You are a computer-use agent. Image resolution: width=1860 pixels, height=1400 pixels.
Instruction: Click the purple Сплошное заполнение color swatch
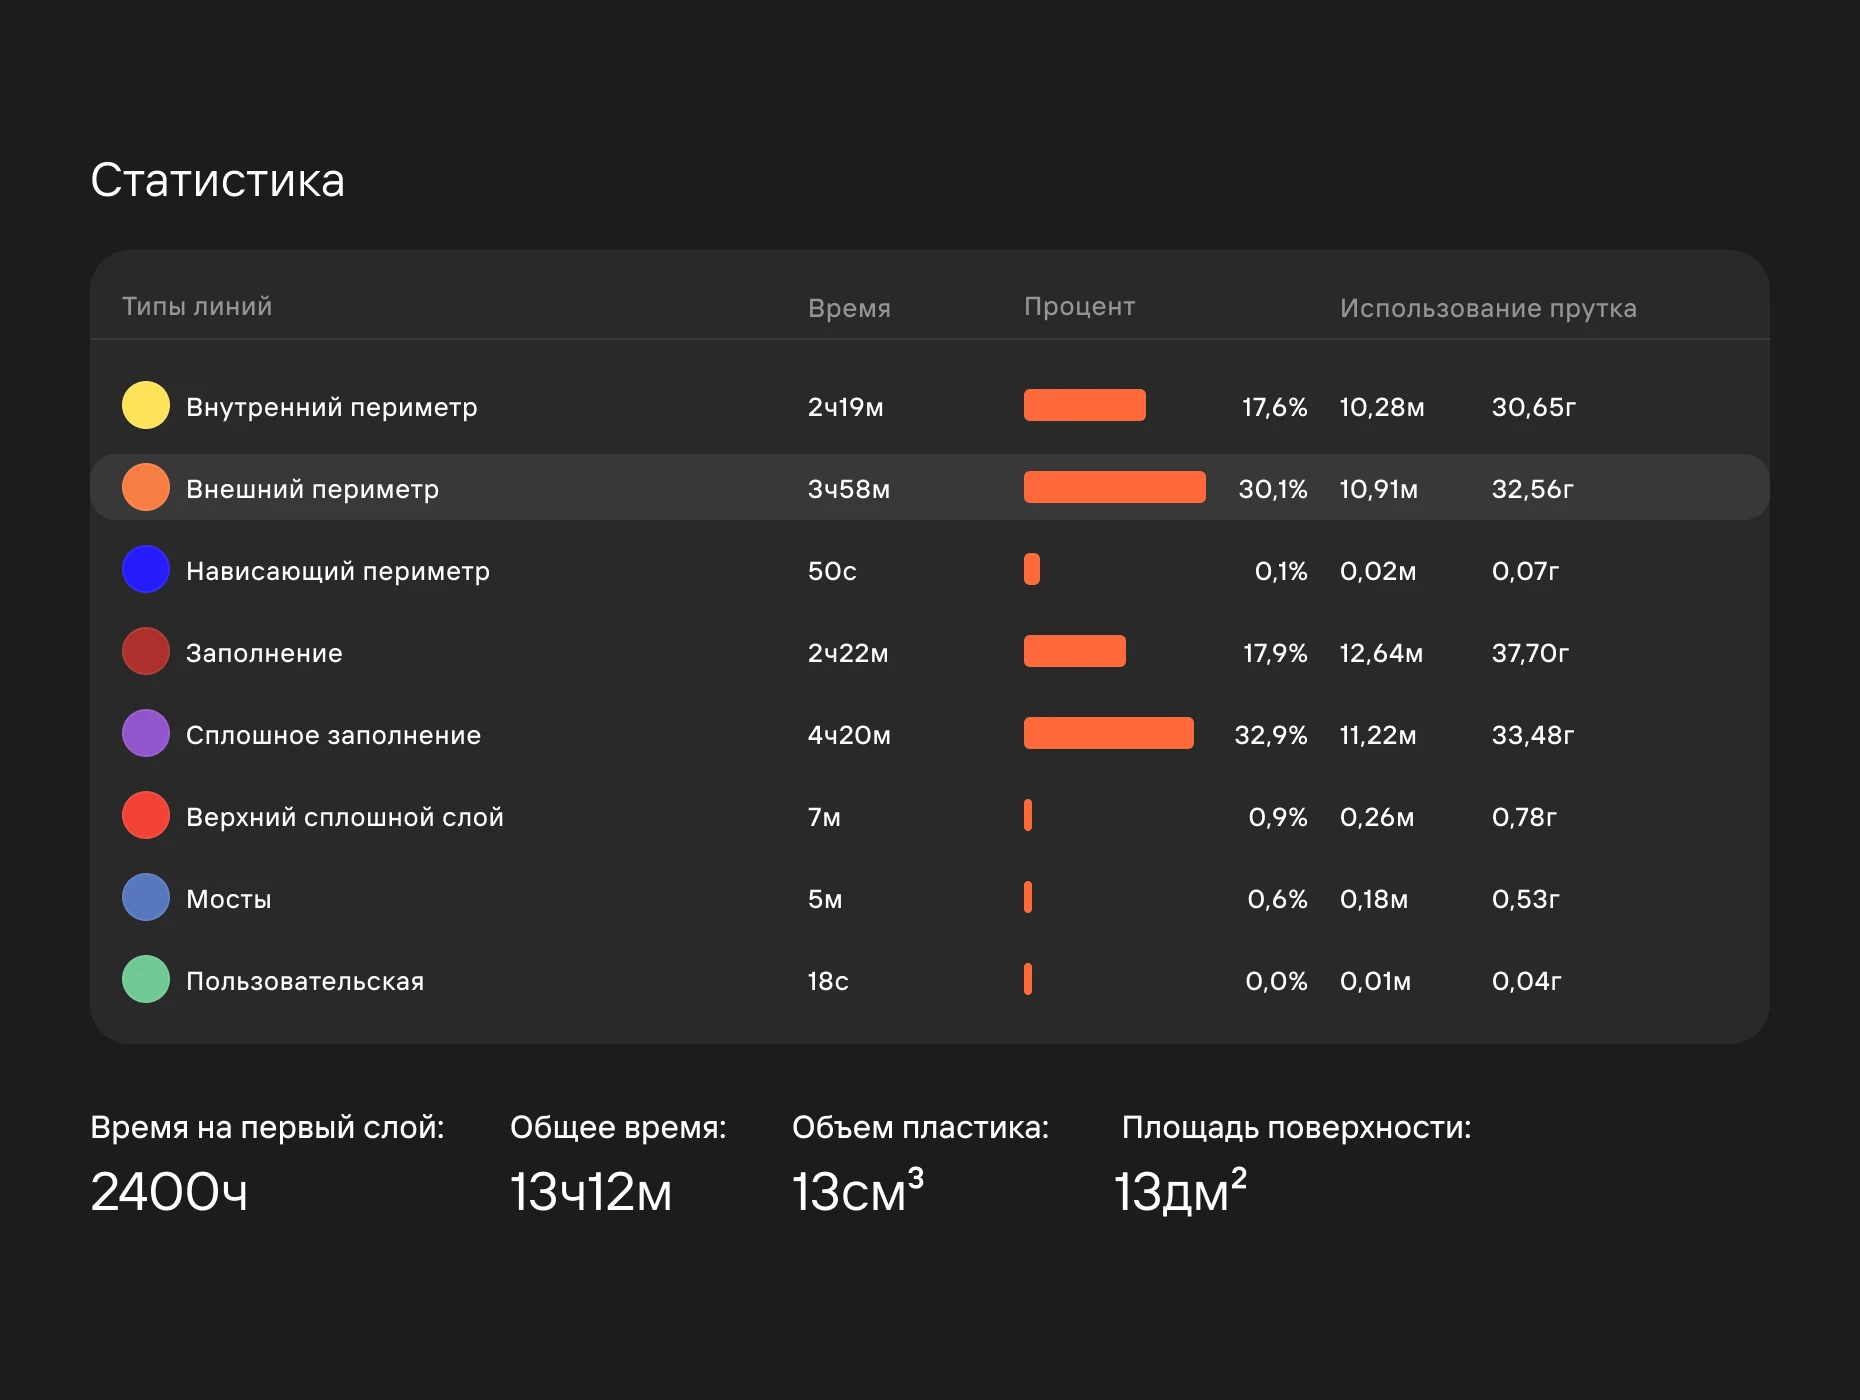pos(146,733)
